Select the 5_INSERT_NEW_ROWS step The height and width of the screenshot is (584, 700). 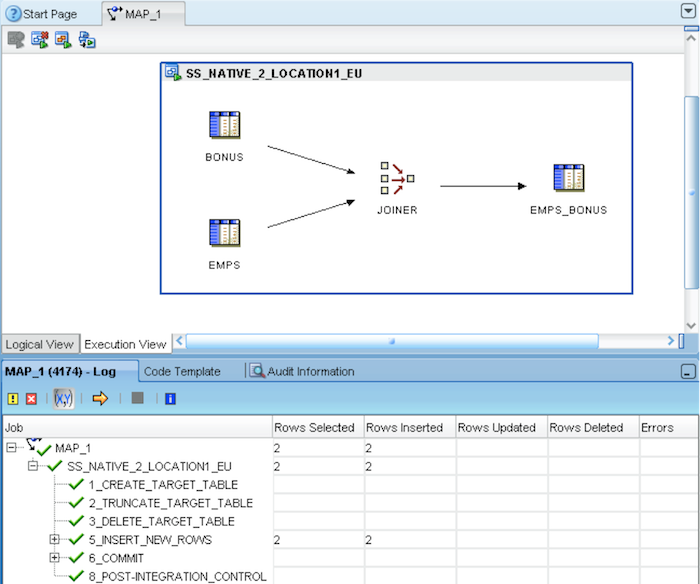coord(150,540)
